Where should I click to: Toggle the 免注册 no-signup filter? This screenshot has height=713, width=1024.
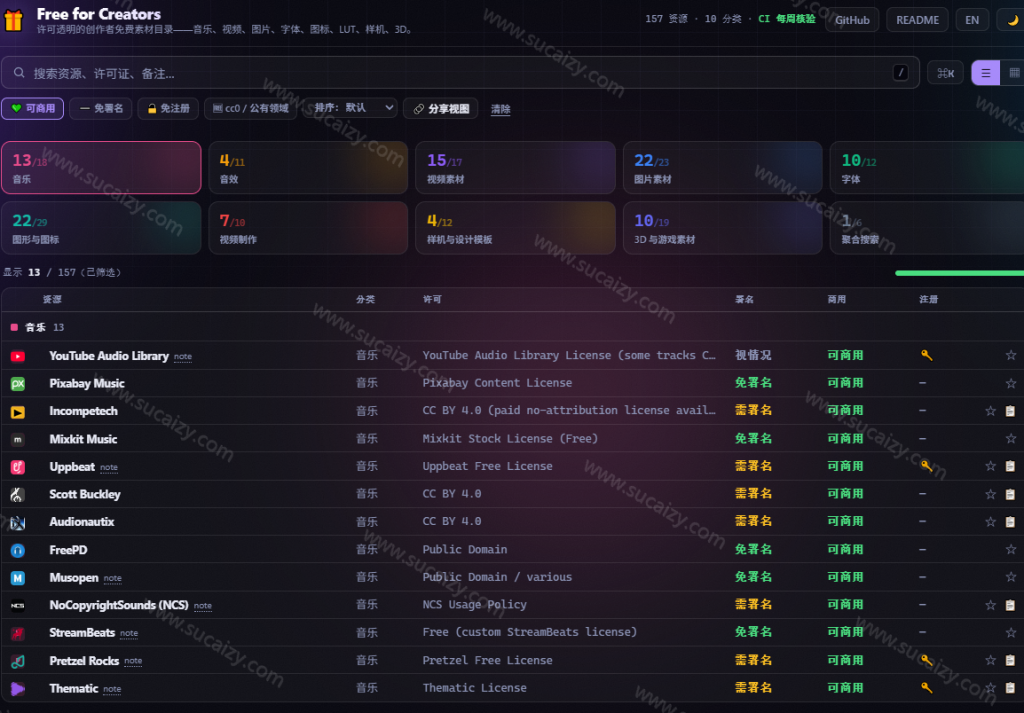tap(168, 108)
